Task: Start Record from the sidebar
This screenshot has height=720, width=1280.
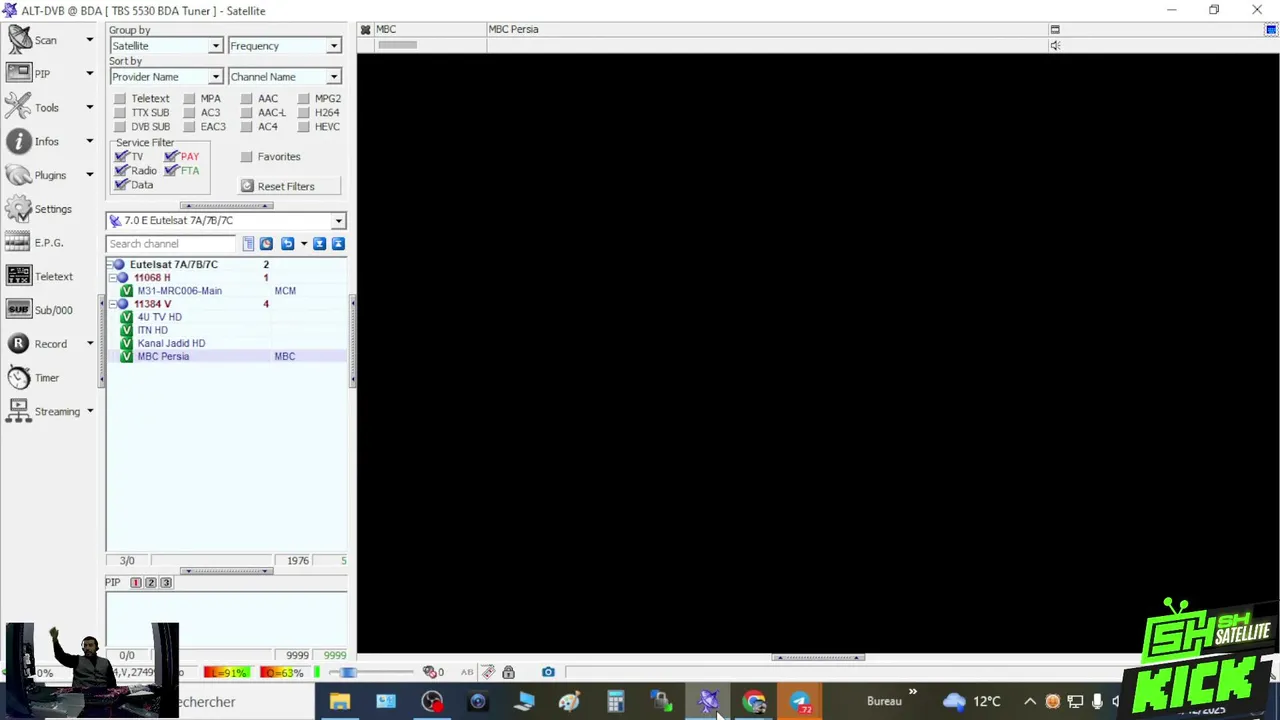Action: pyautogui.click(x=36, y=344)
